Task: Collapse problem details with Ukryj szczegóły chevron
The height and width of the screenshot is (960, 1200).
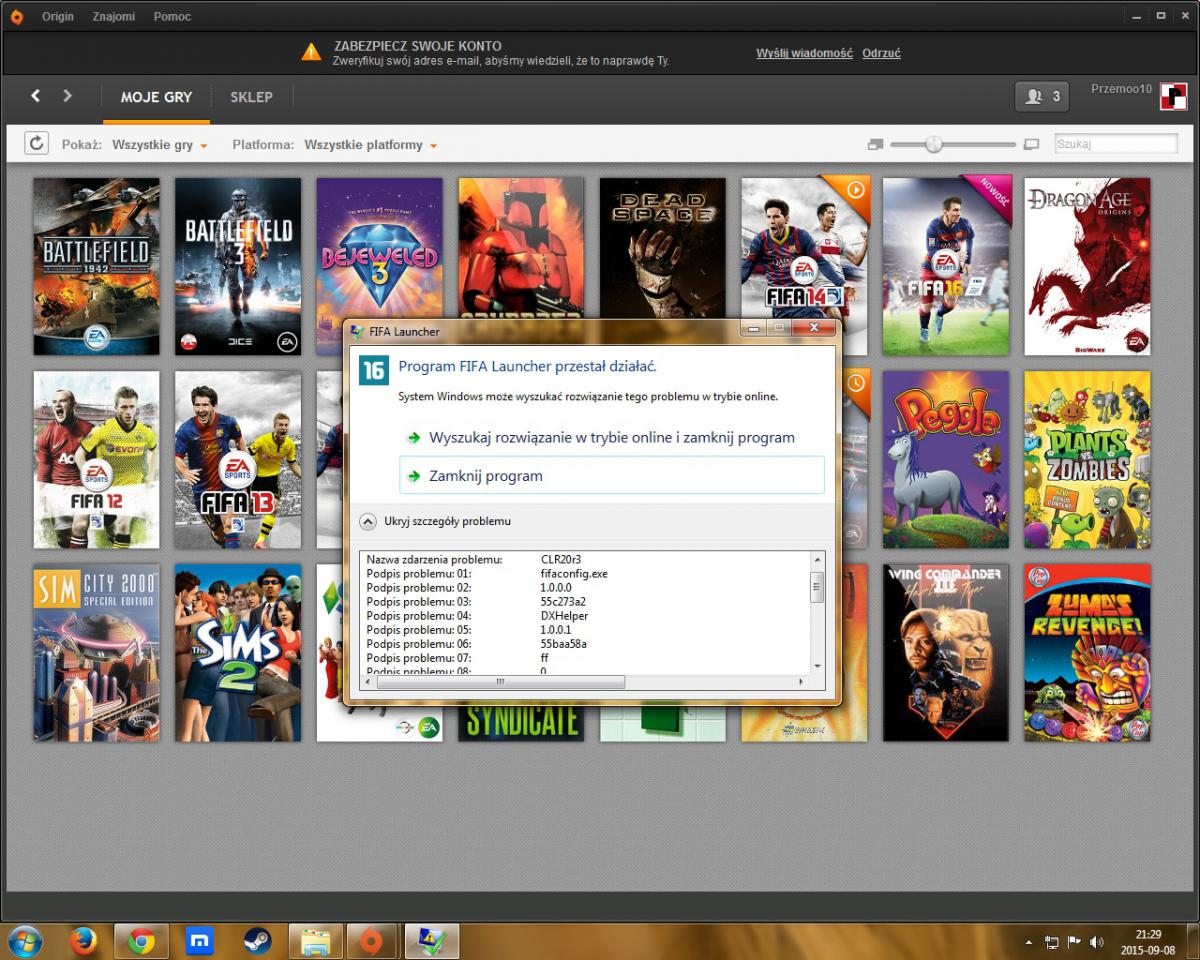Action: click(x=368, y=521)
